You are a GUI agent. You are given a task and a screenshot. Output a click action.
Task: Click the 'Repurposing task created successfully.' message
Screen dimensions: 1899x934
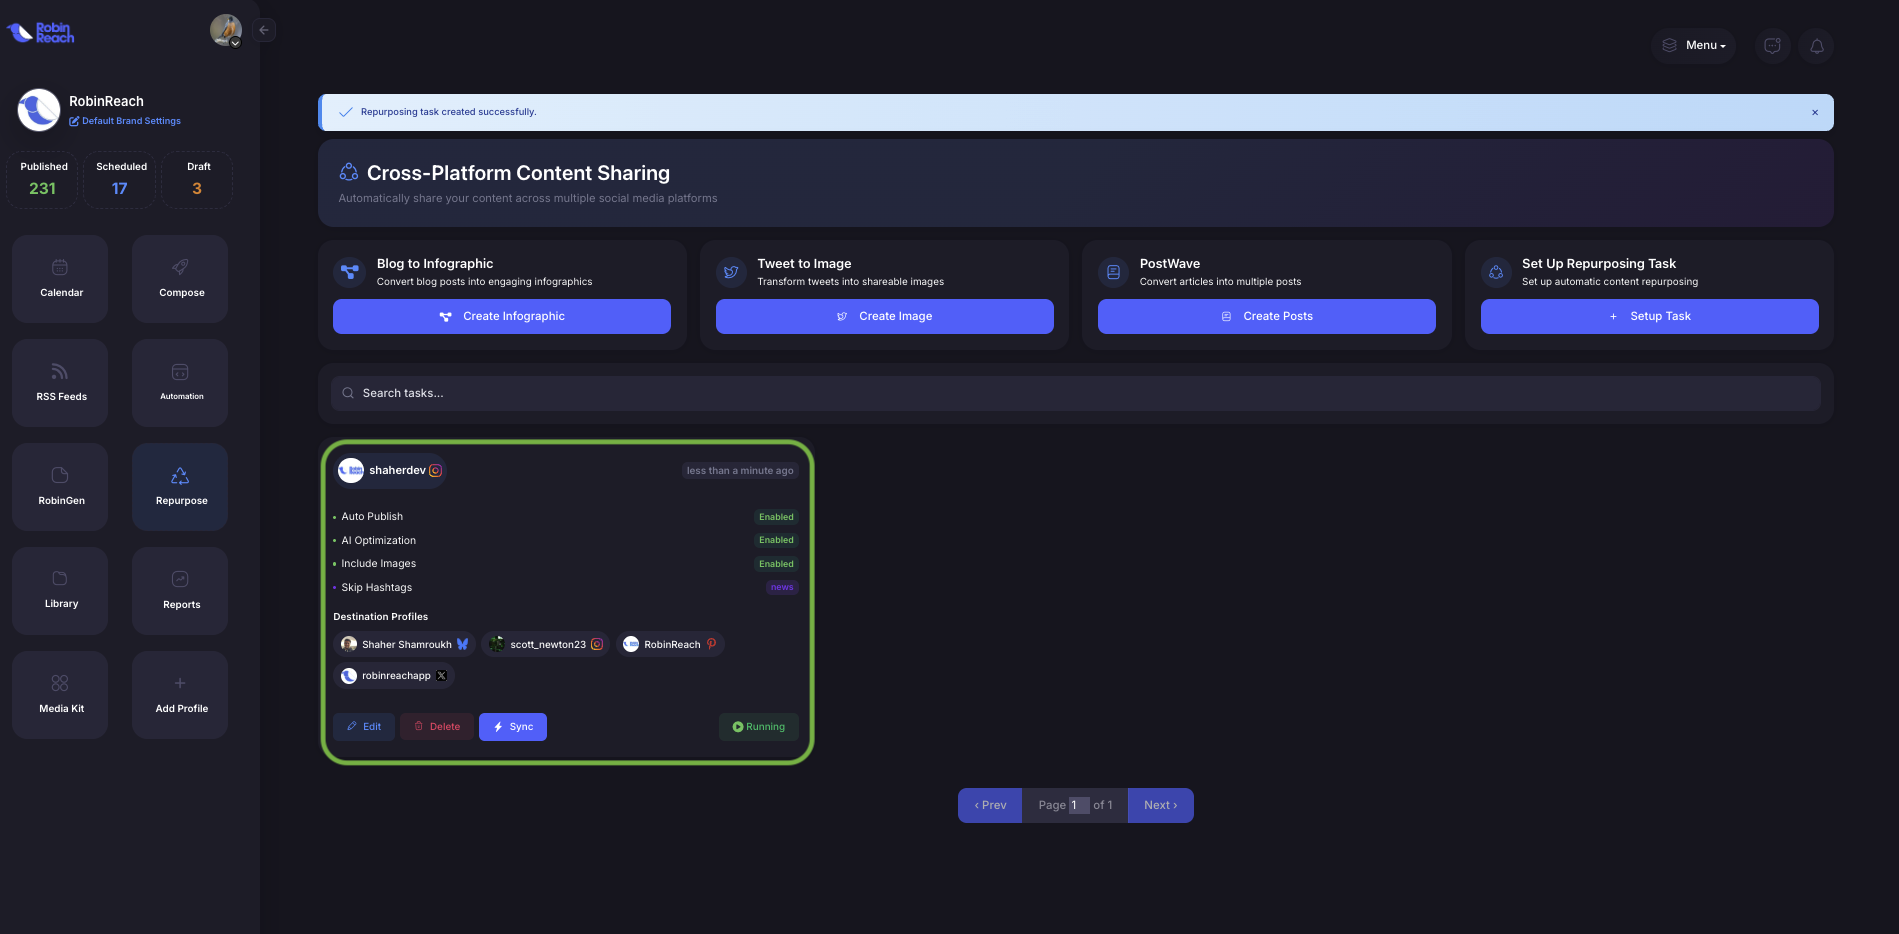[x=448, y=112]
